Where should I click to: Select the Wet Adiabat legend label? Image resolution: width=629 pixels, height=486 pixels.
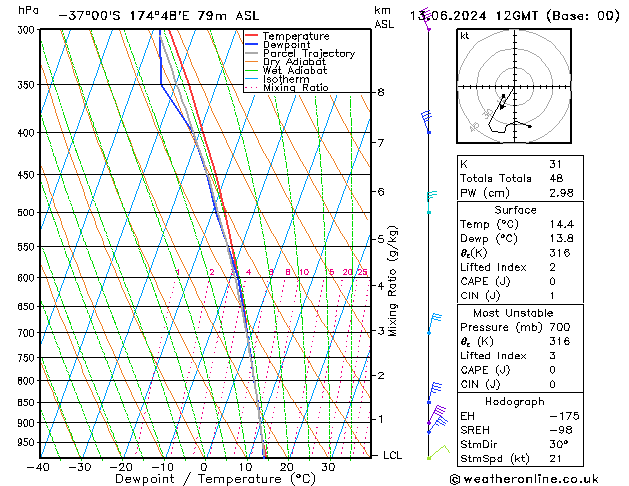coord(295,70)
